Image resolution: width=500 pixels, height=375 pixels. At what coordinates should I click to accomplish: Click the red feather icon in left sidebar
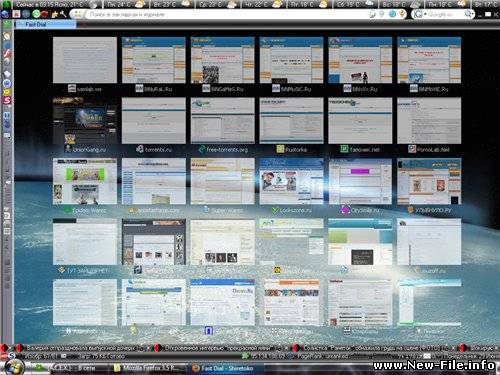pos(7,54)
